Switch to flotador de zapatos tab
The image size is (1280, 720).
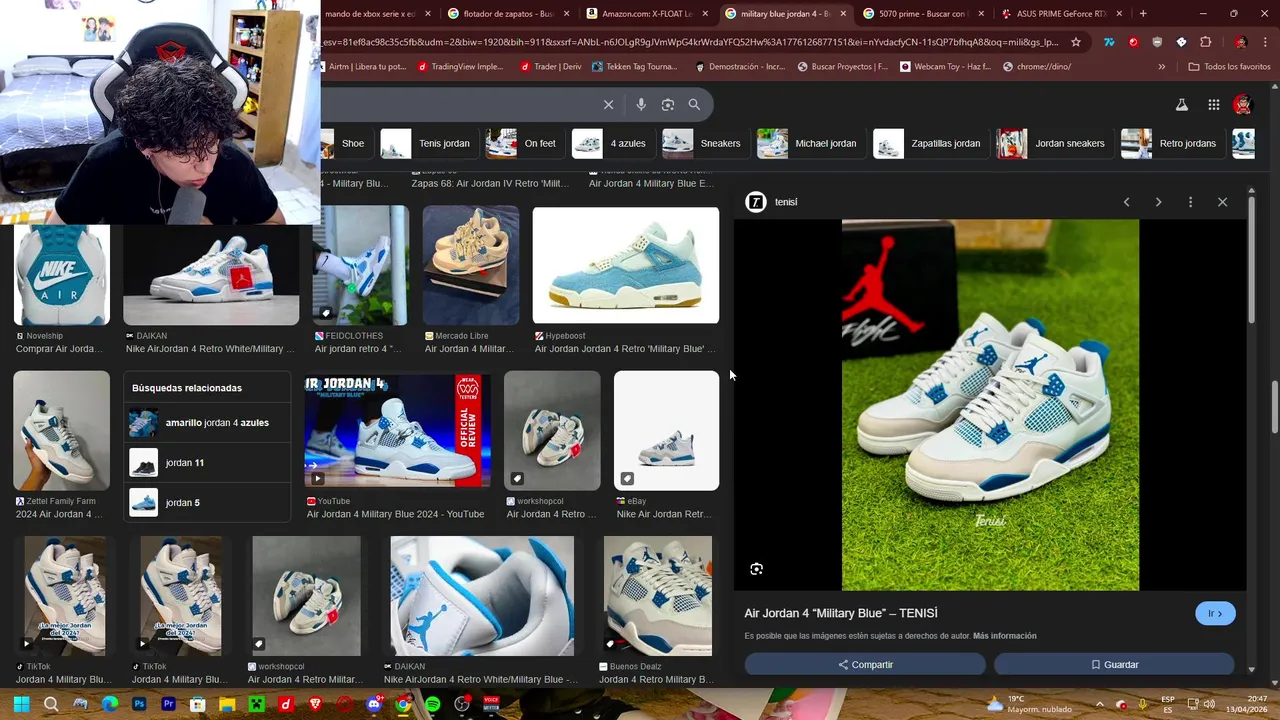coord(508,14)
